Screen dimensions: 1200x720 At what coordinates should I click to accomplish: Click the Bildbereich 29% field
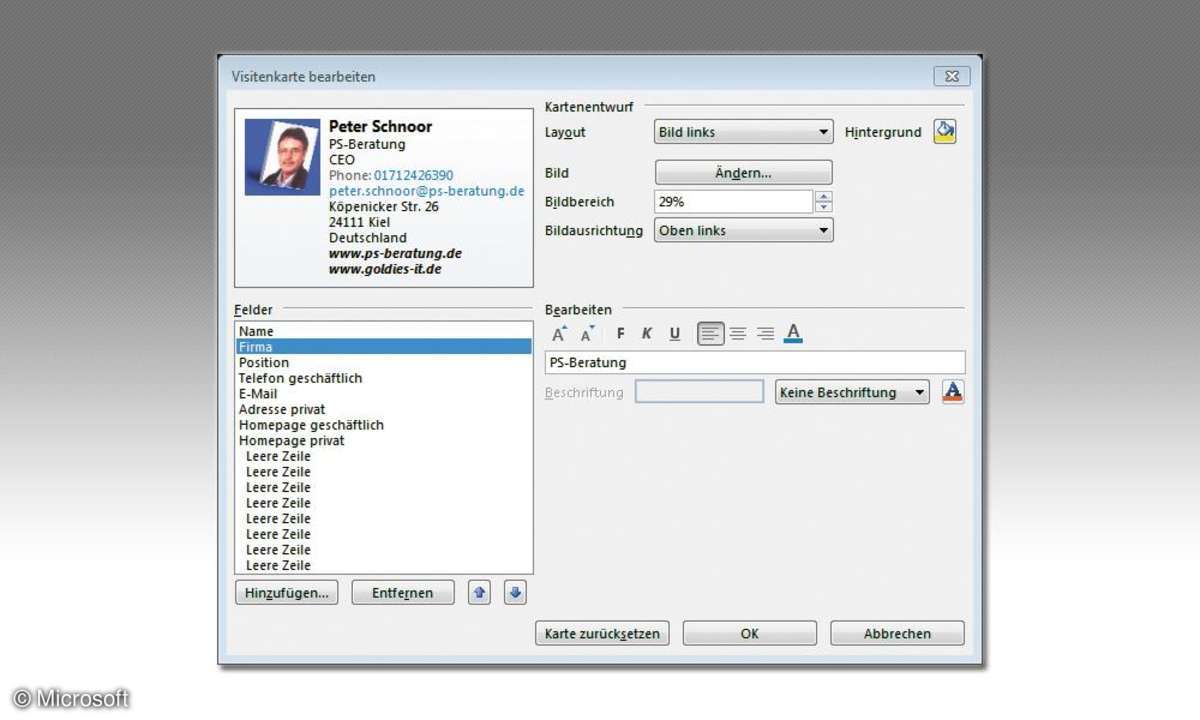click(734, 202)
